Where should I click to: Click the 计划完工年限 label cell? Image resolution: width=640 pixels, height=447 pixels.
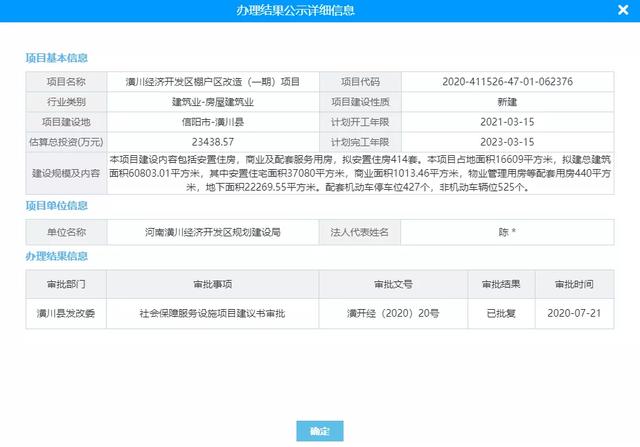pyautogui.click(x=360, y=142)
